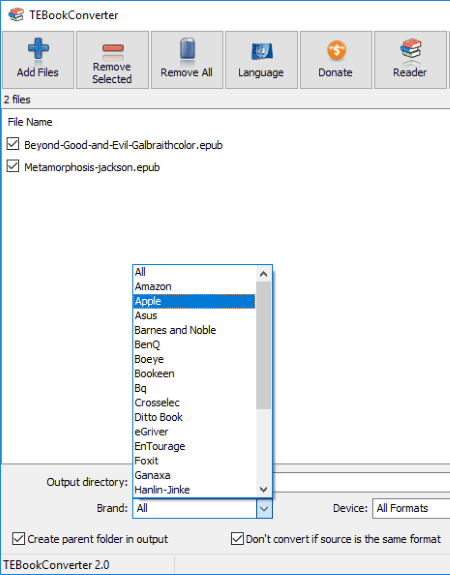The image size is (450, 575).
Task: Click brand list scroll up arrow
Action: [x=263, y=274]
